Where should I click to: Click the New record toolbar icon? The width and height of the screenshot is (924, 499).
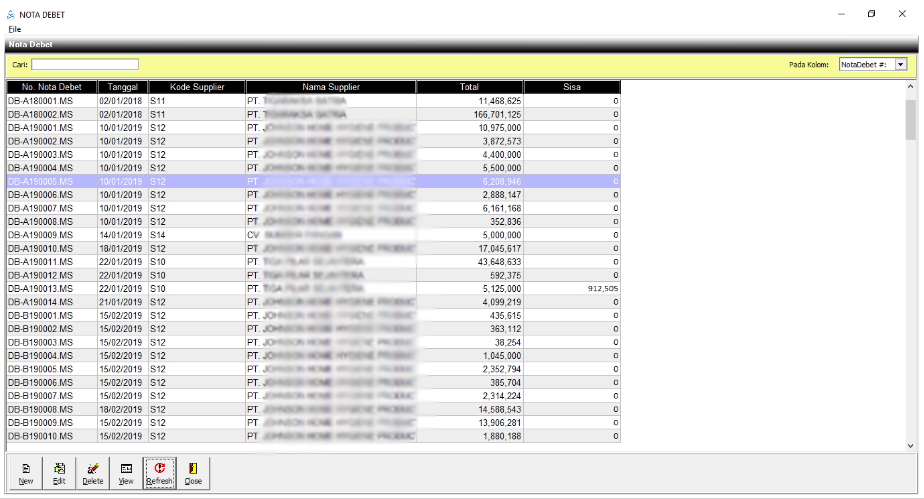tap(26, 473)
